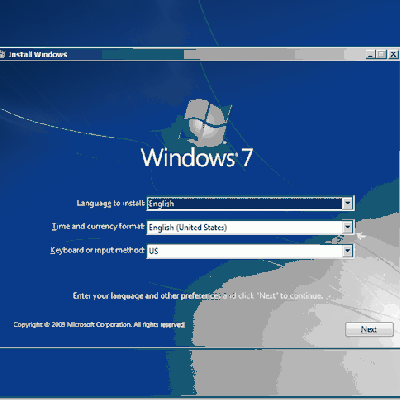Close the Install Windows window
Screen dimensions: 400x400
393,54
